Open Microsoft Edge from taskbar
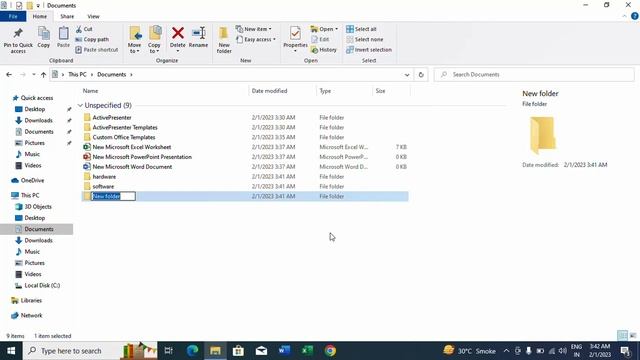Viewport: 640px width, 360px height. [x=192, y=351]
